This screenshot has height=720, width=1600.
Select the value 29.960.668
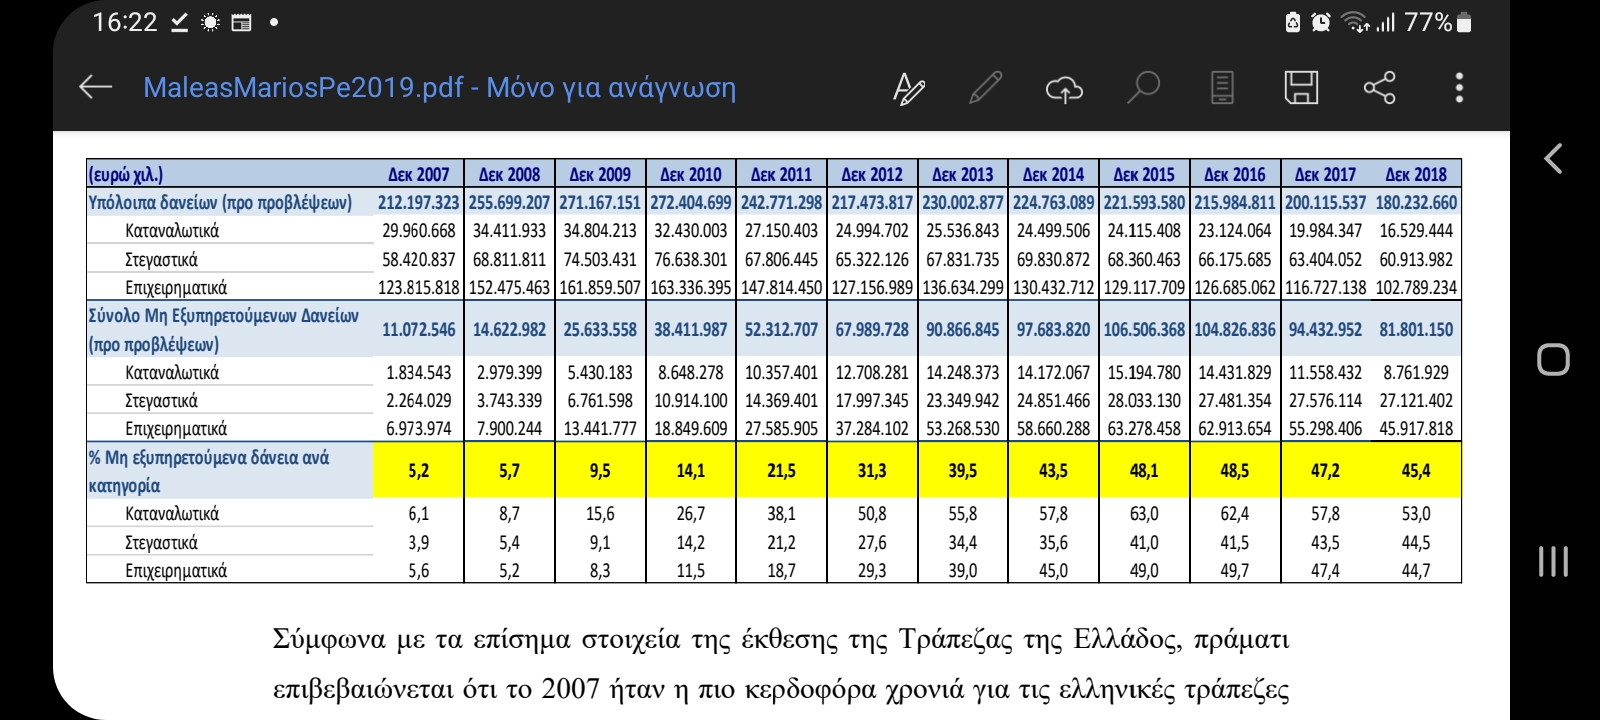pos(418,230)
